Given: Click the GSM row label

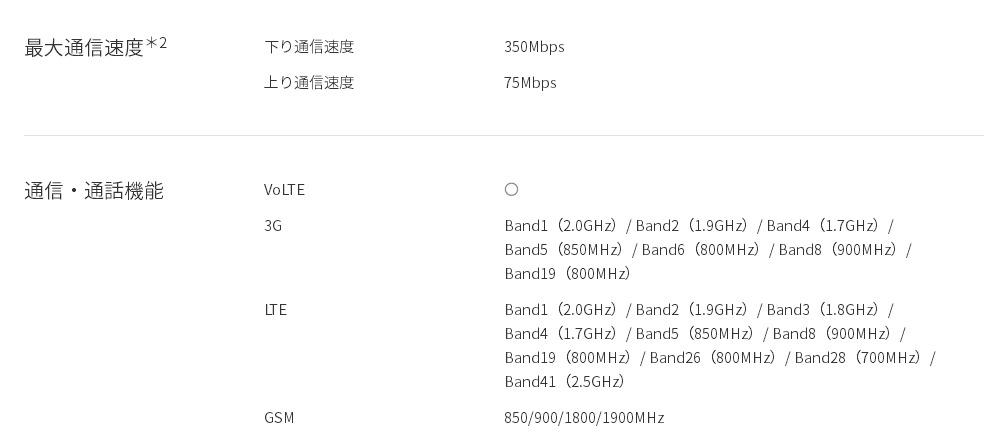Looking at the screenshot, I should (x=279, y=418).
